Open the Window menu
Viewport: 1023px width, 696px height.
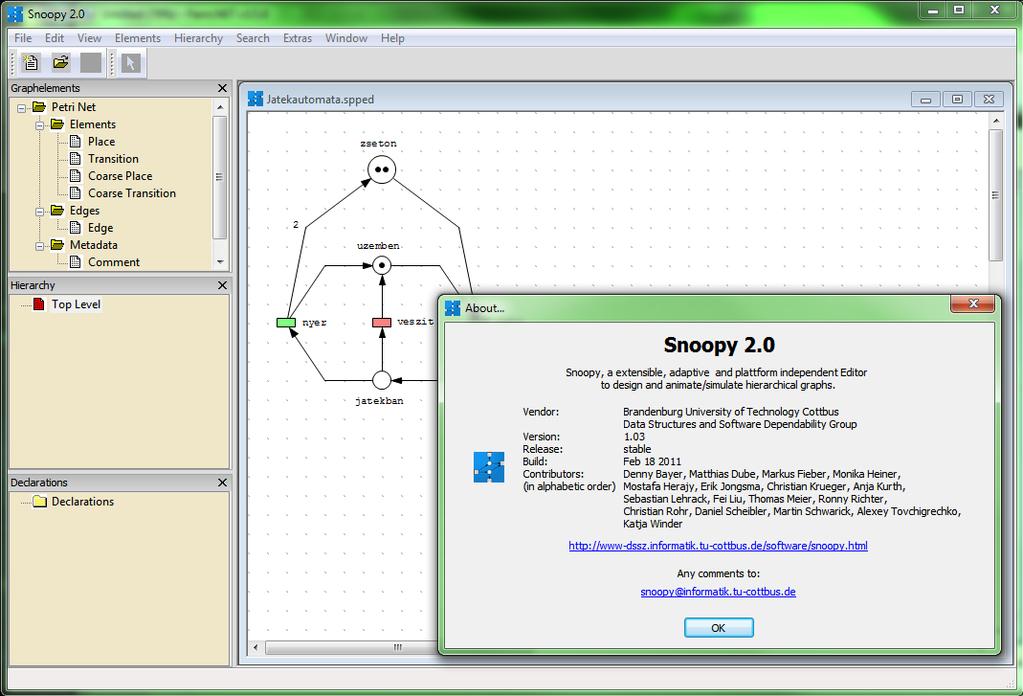[x=346, y=38]
